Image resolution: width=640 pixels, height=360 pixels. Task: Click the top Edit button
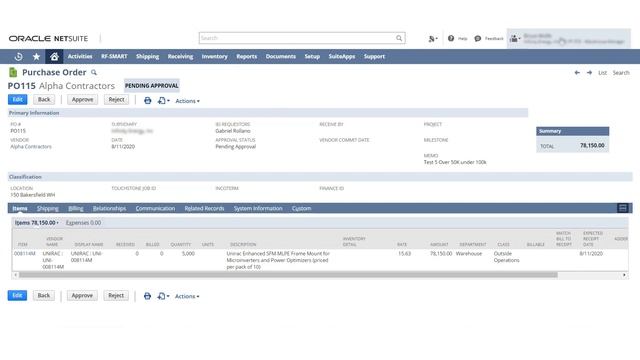[18, 100]
